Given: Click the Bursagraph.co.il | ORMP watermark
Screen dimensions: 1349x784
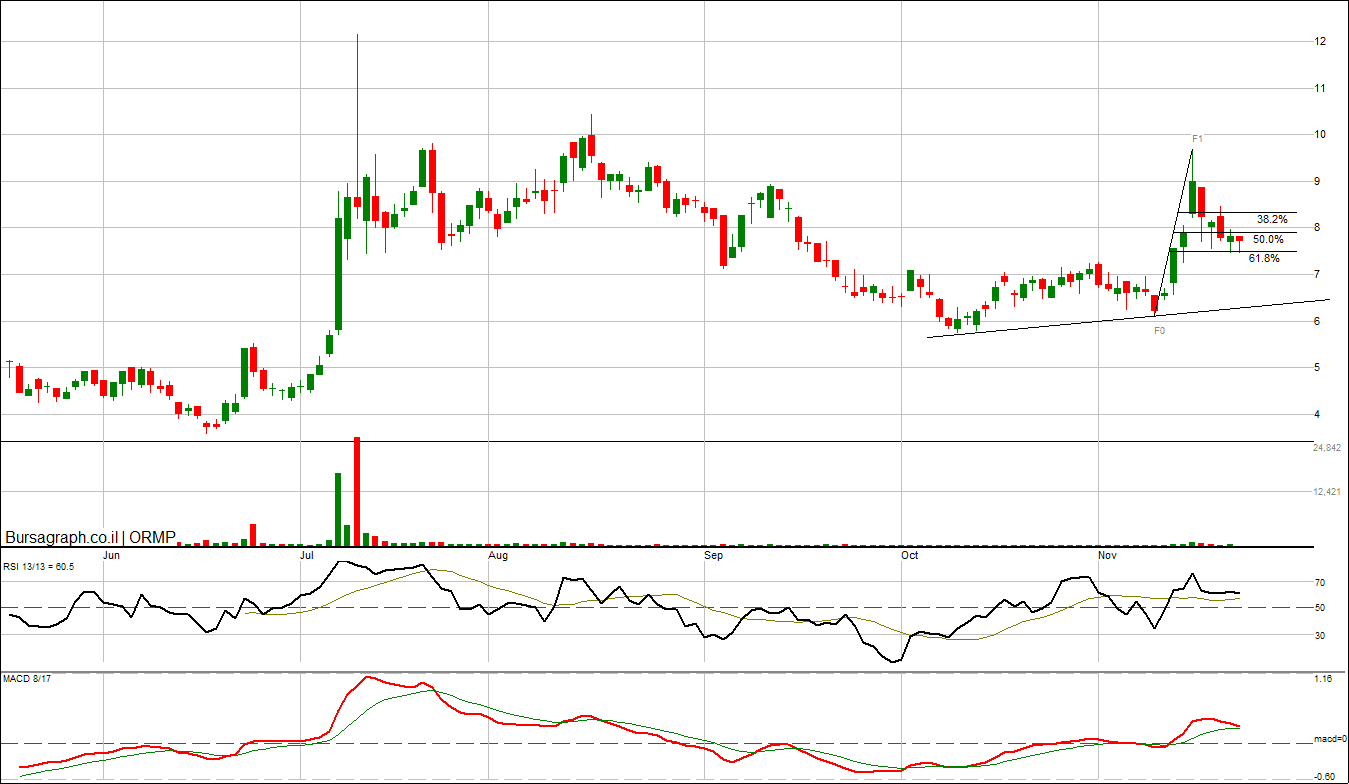Looking at the screenshot, I should coord(90,538).
